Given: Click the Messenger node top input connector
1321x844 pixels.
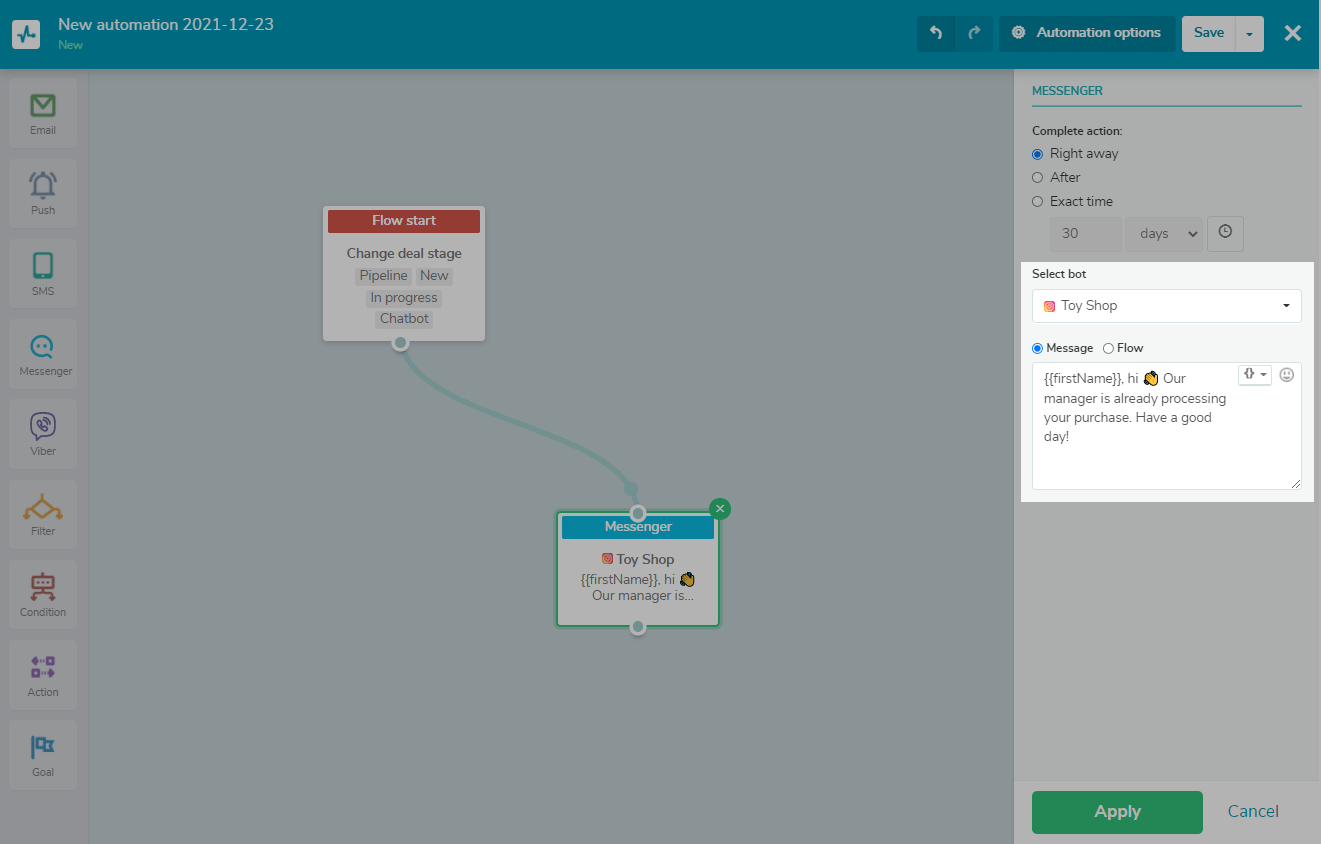Looking at the screenshot, I should pos(638,513).
